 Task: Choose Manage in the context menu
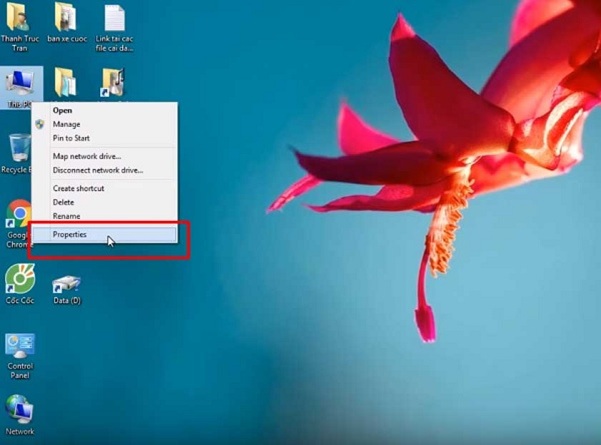click(104, 124)
